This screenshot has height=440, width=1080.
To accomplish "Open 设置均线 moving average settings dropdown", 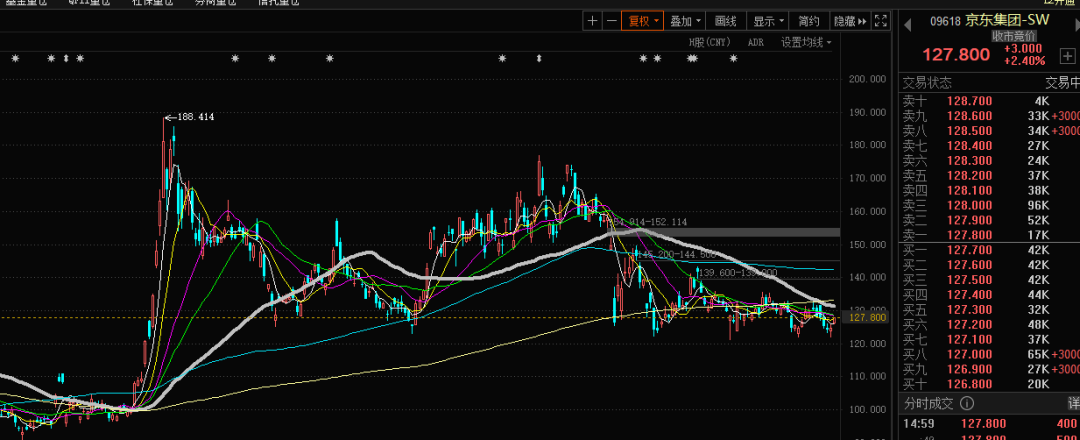I will pyautogui.click(x=806, y=42).
